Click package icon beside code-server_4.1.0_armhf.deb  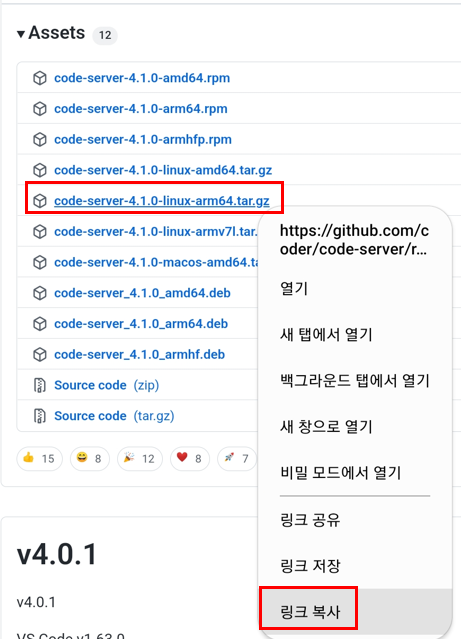coord(40,355)
